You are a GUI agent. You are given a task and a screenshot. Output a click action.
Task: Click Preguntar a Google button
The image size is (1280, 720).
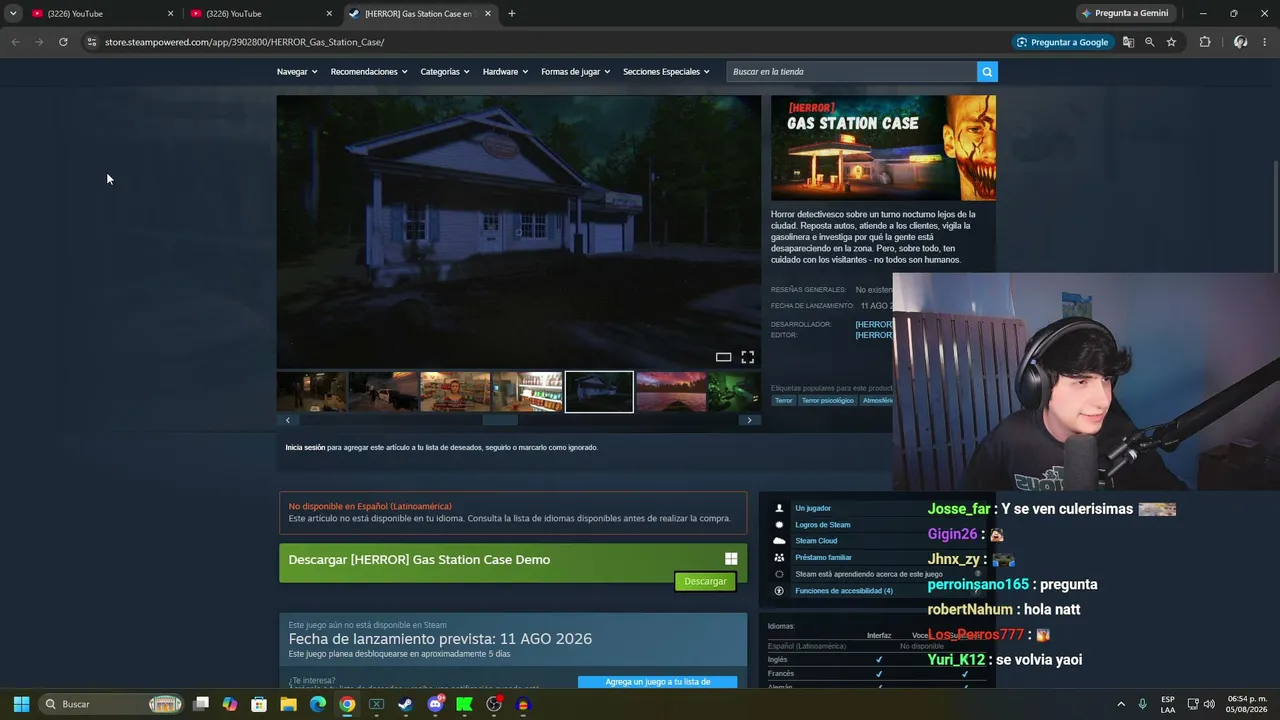point(1062,42)
